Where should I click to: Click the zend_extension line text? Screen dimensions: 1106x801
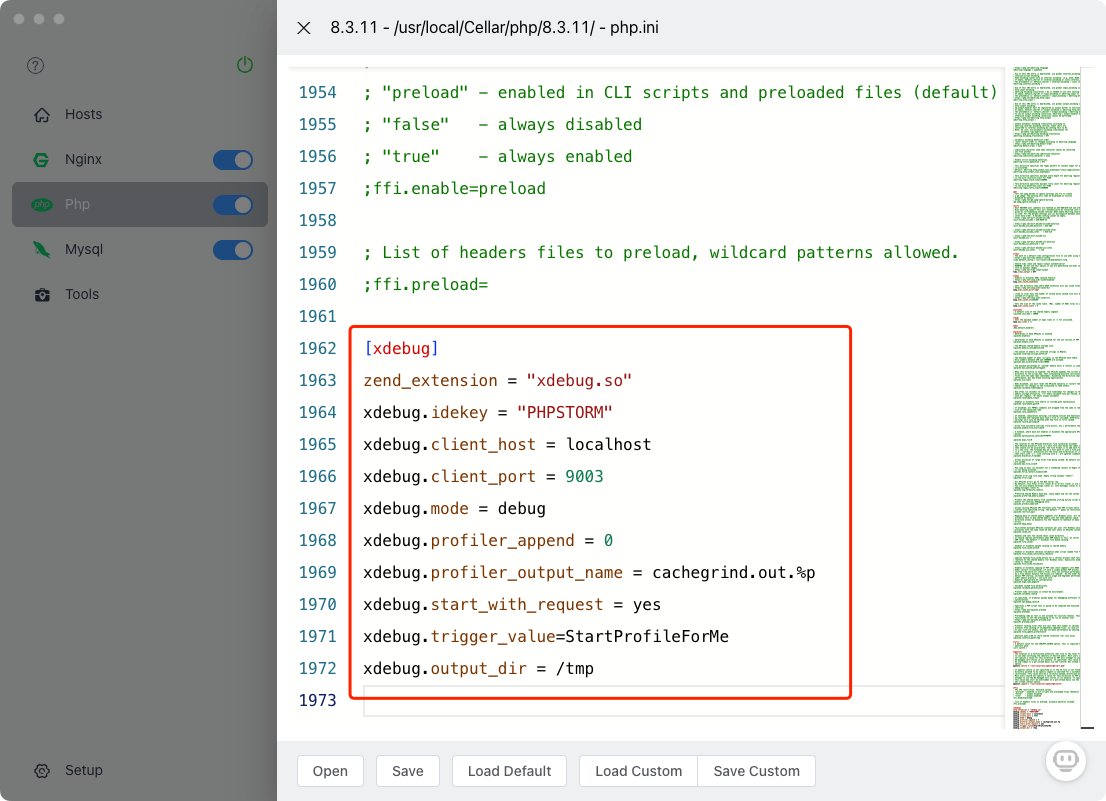coord(497,381)
